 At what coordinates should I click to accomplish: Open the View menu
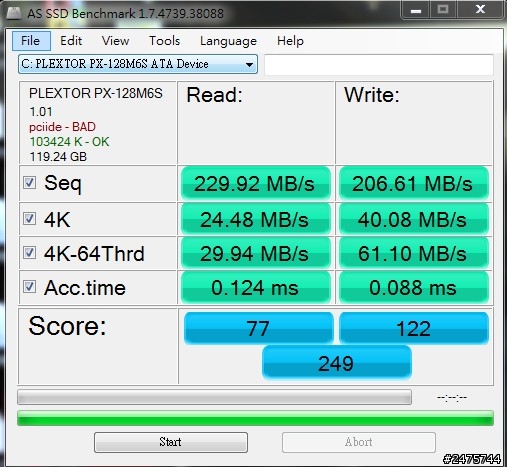click(115, 41)
